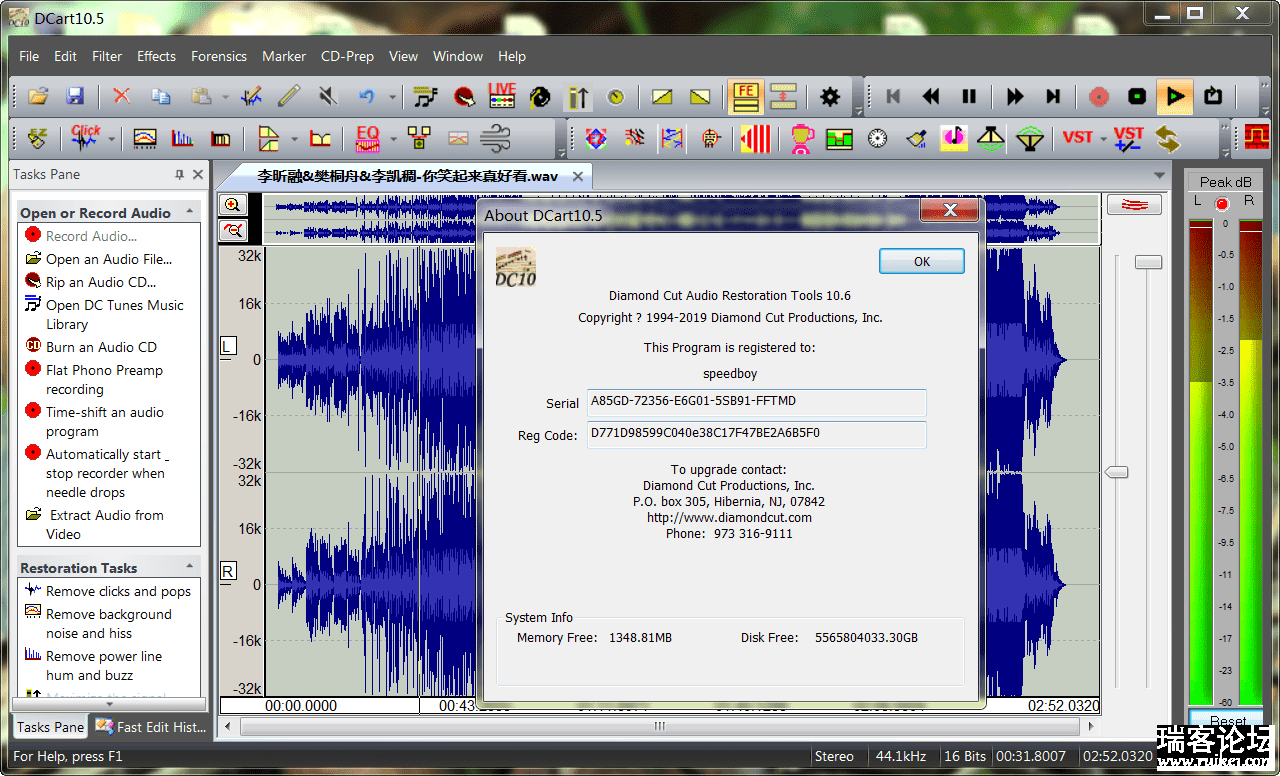Open the VST dropdown arrow

[x=1103, y=139]
